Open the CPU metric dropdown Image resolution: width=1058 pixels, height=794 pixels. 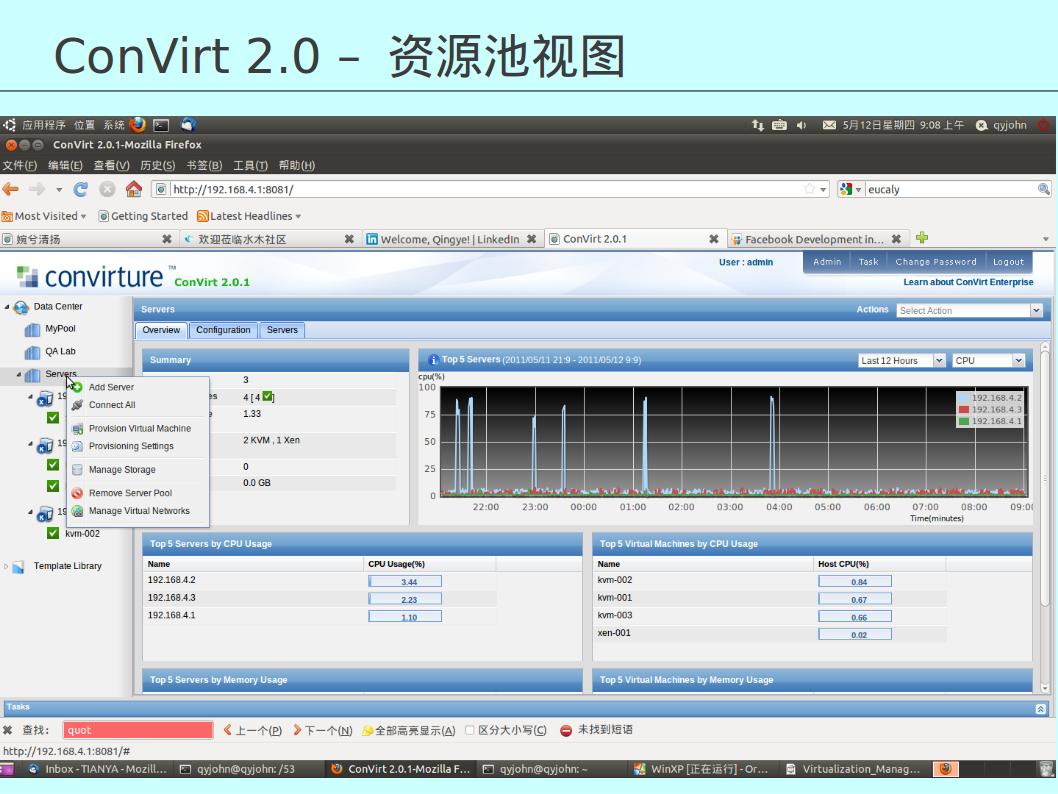(x=988, y=361)
